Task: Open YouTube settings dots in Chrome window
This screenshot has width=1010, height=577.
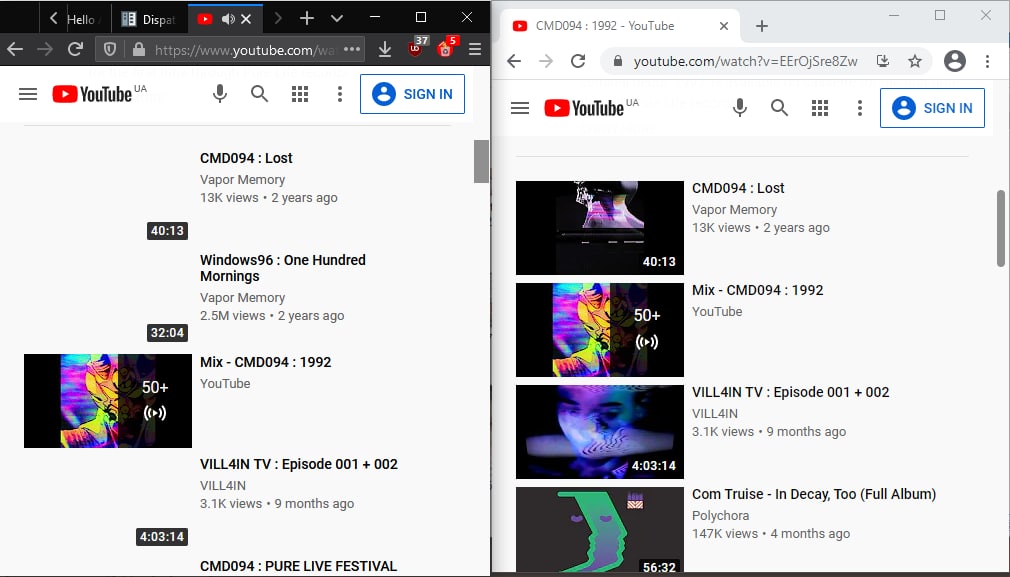Action: pos(859,108)
